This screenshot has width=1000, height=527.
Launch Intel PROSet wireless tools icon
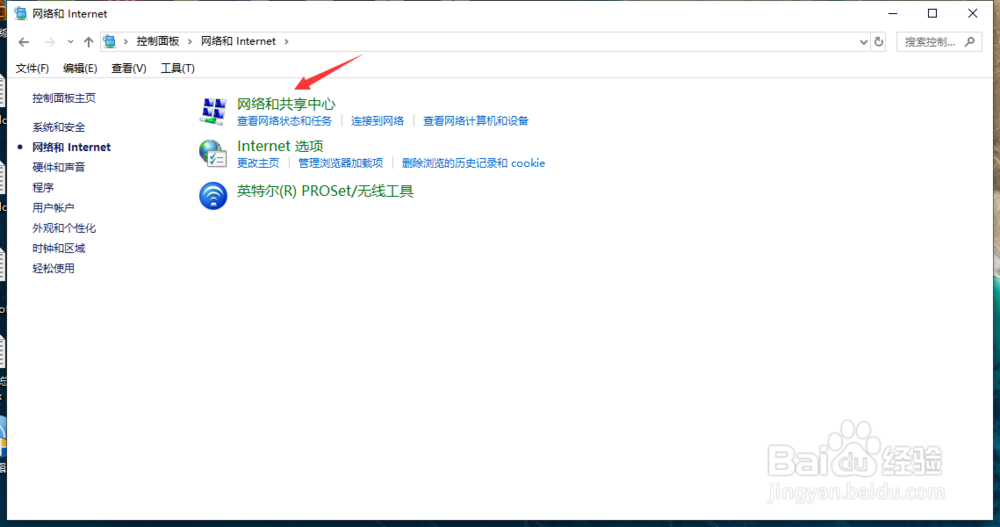tap(213, 195)
